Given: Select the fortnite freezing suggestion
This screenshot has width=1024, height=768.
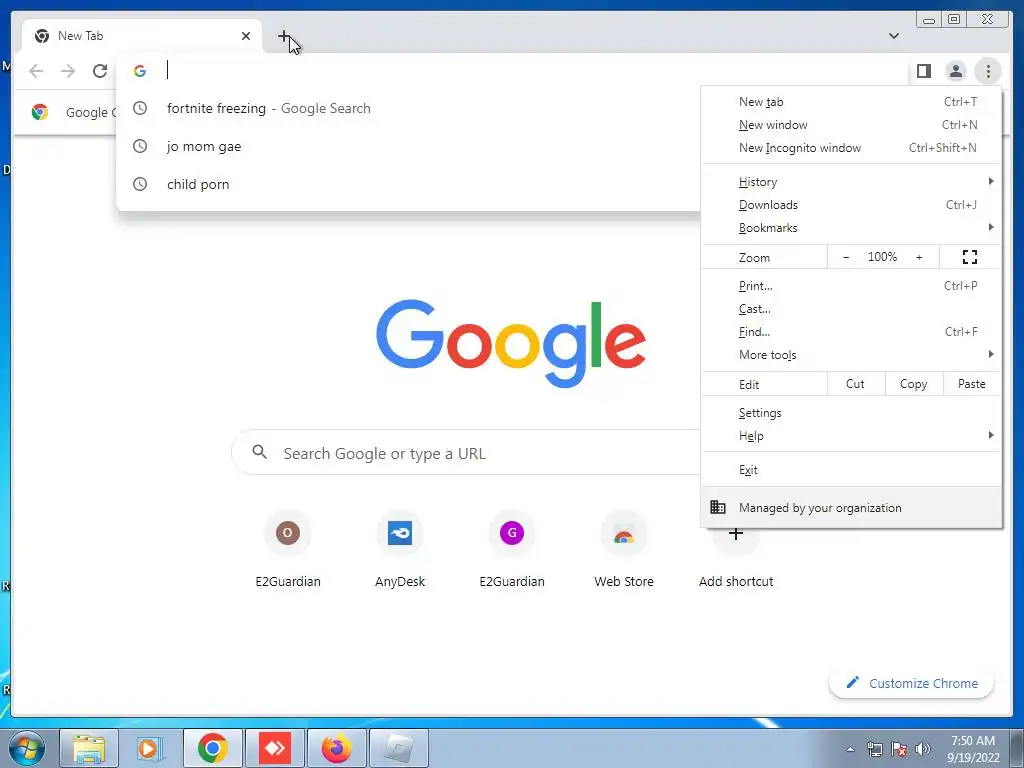Looking at the screenshot, I should coord(408,108).
